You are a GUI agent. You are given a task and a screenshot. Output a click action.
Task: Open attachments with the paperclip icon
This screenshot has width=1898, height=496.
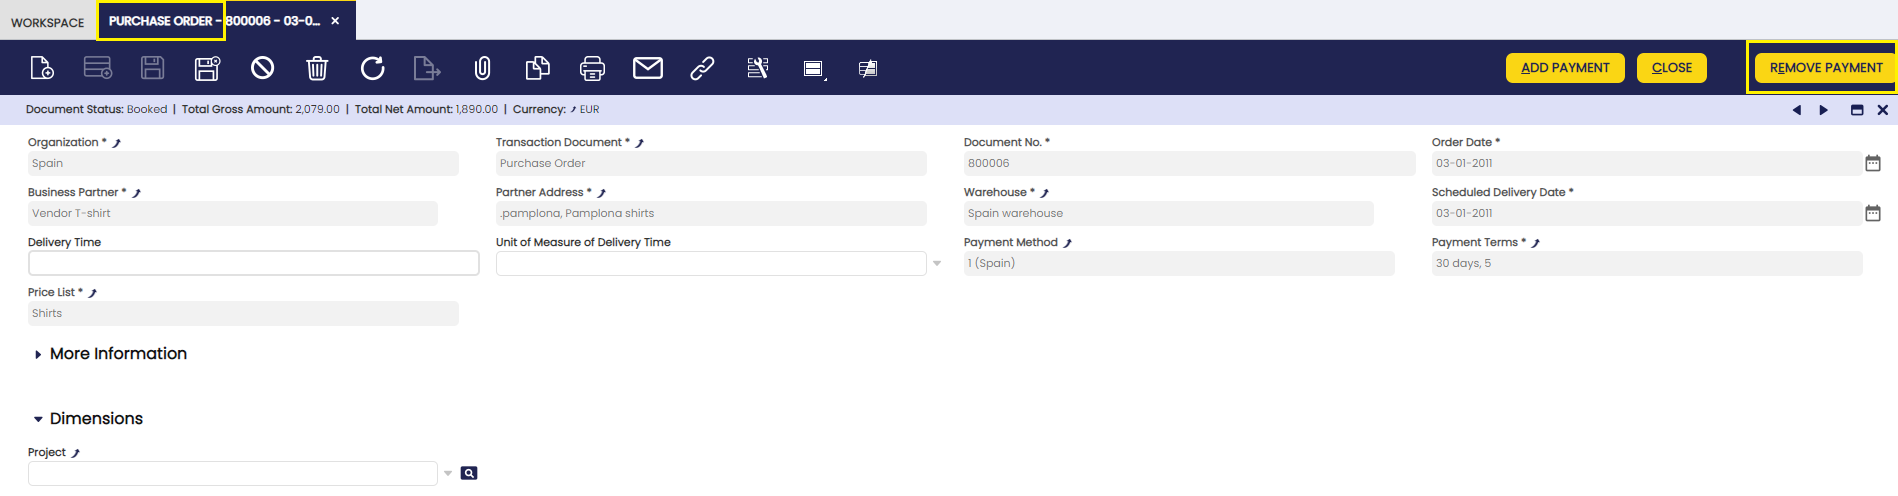[482, 68]
